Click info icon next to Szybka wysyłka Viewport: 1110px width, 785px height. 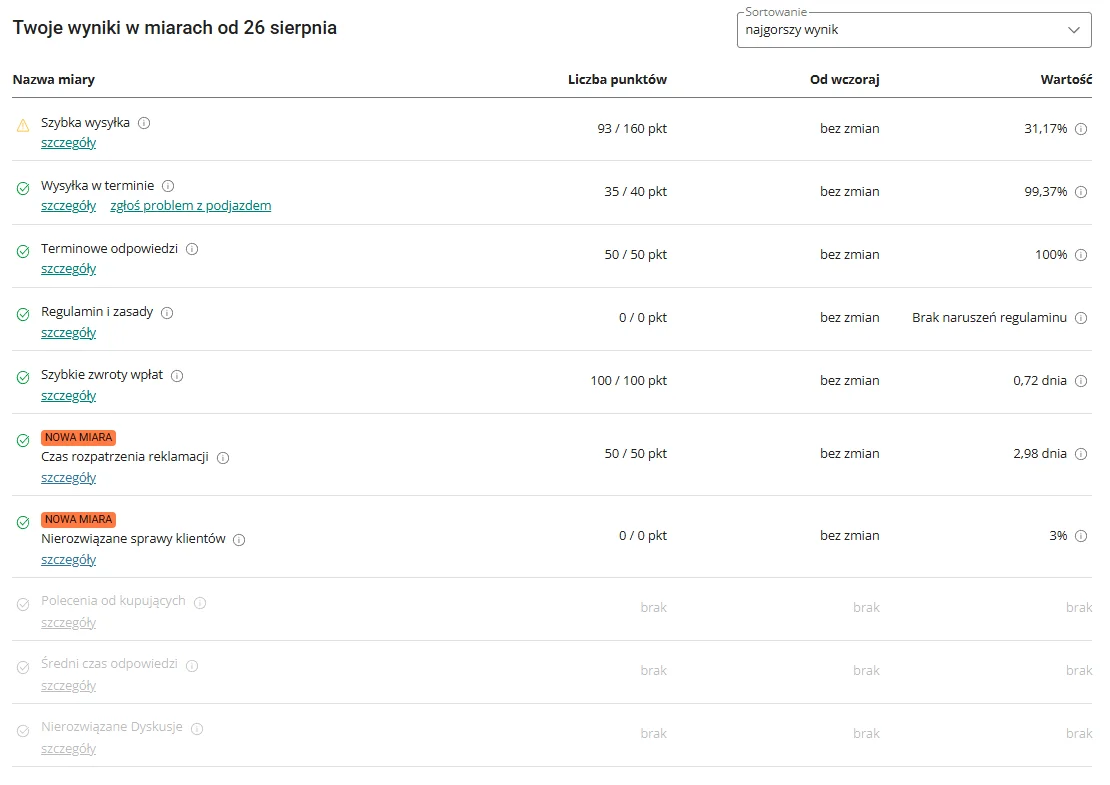(x=144, y=123)
